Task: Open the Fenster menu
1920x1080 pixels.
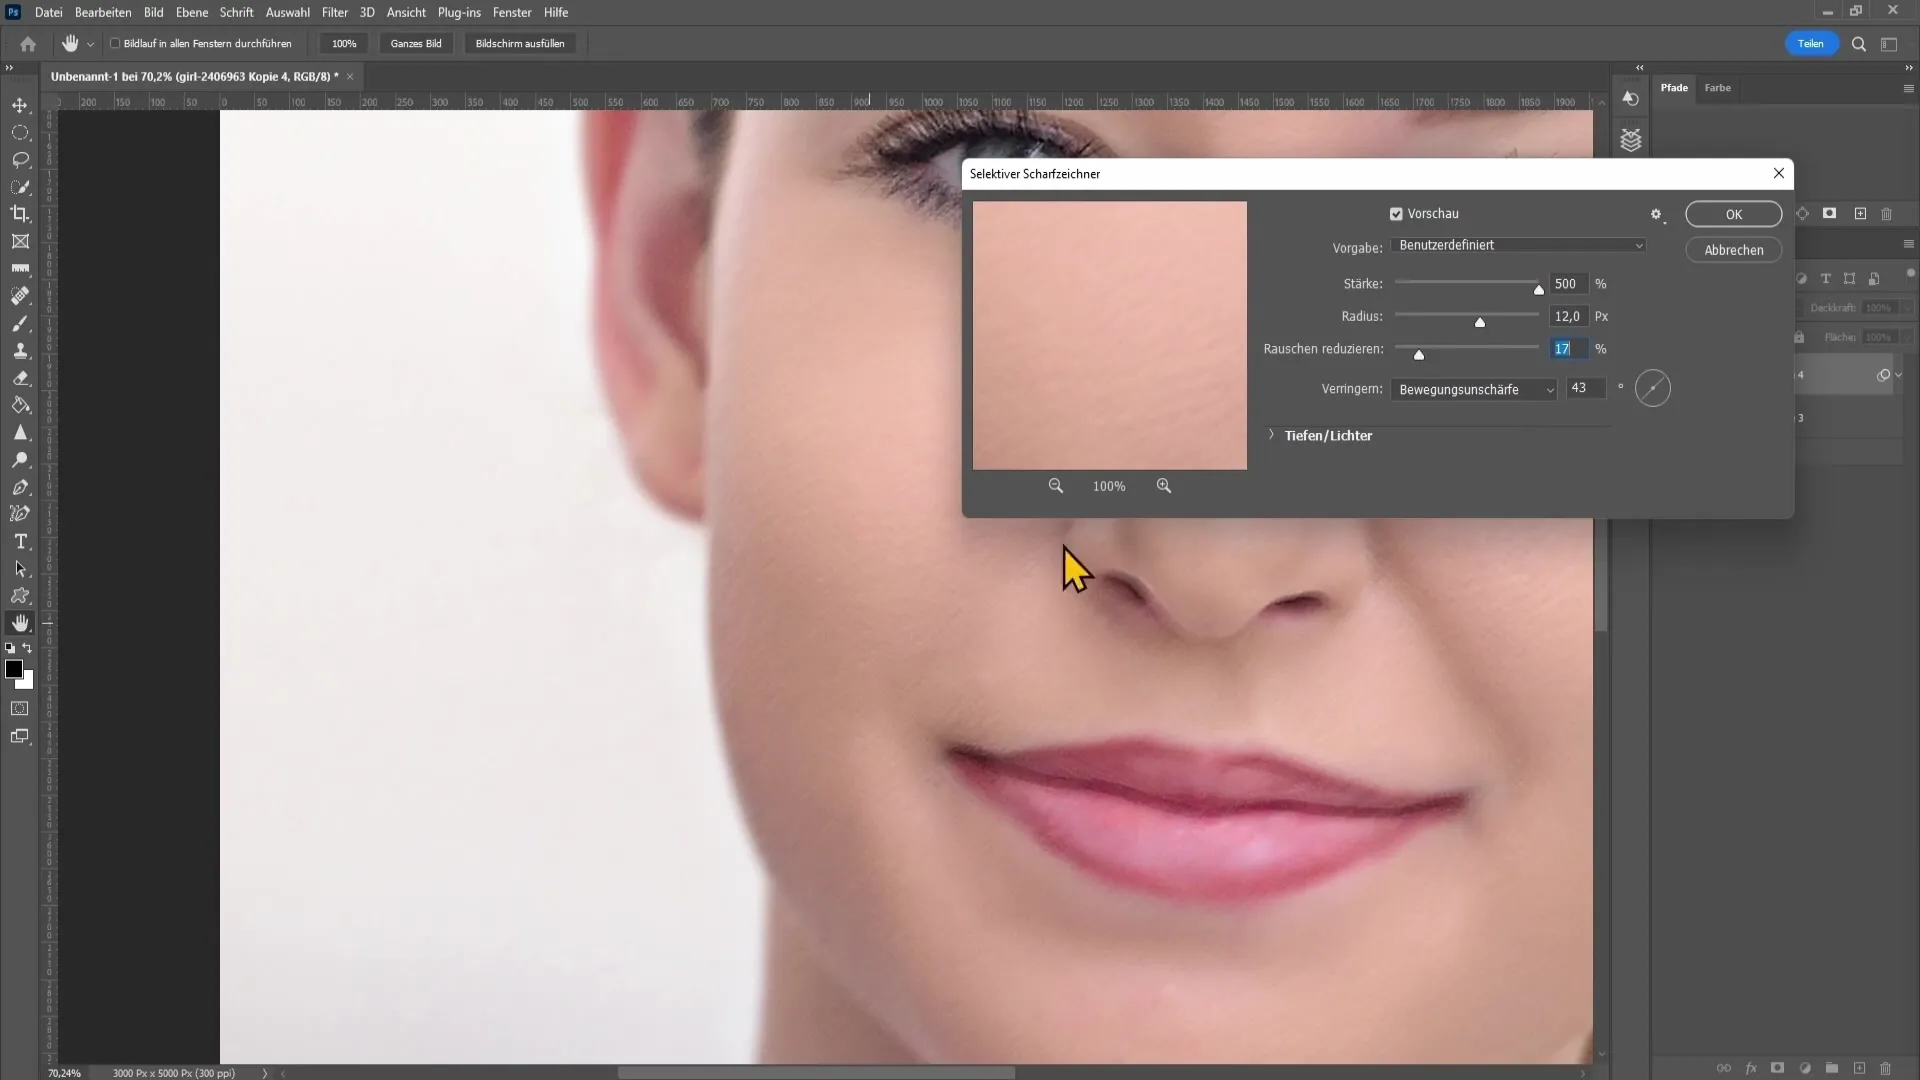Action: point(512,12)
